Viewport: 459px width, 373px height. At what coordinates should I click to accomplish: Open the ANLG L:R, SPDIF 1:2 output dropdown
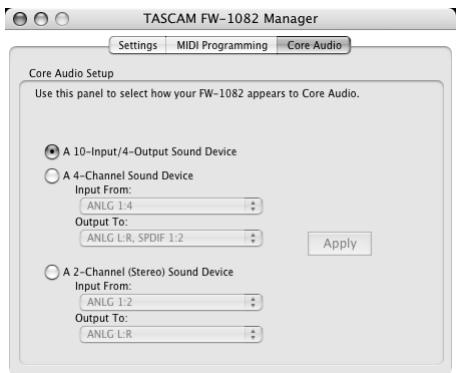pyautogui.click(x=171, y=238)
